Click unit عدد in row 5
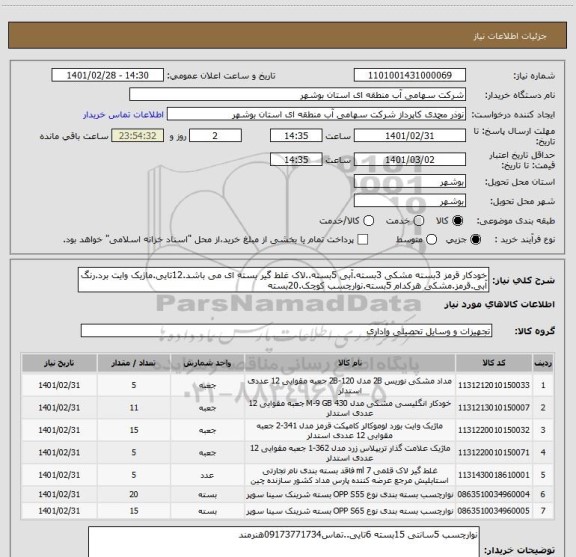576x557 pixels. (207, 475)
